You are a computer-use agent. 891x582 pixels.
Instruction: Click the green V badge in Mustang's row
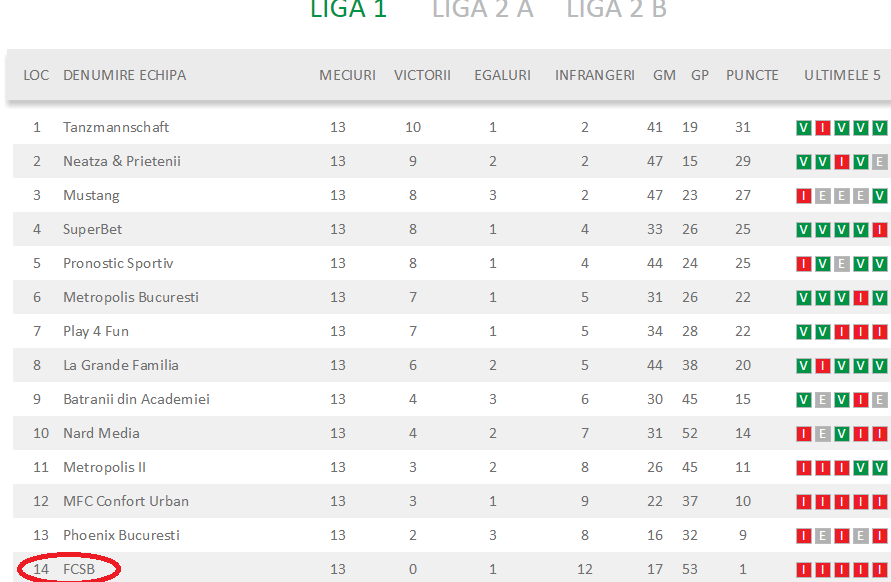point(879,196)
